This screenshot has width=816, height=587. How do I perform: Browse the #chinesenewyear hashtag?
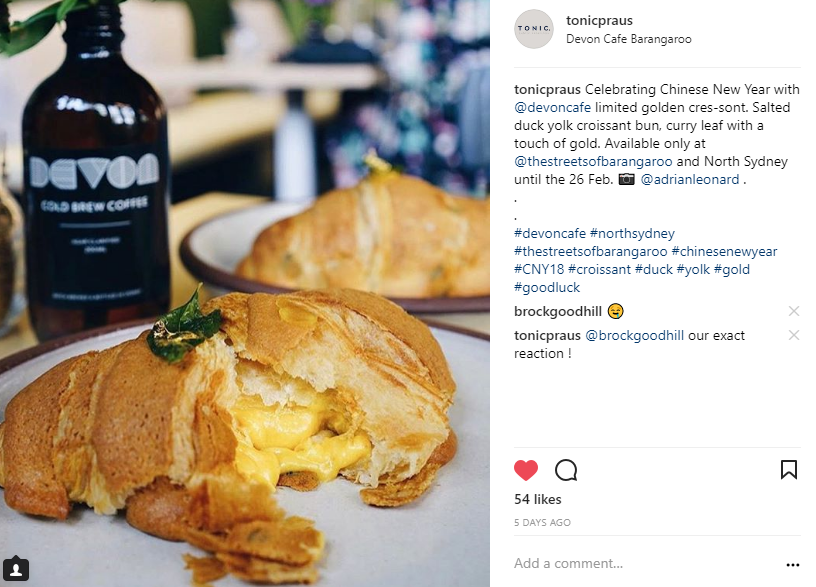pyautogui.click(x=724, y=251)
